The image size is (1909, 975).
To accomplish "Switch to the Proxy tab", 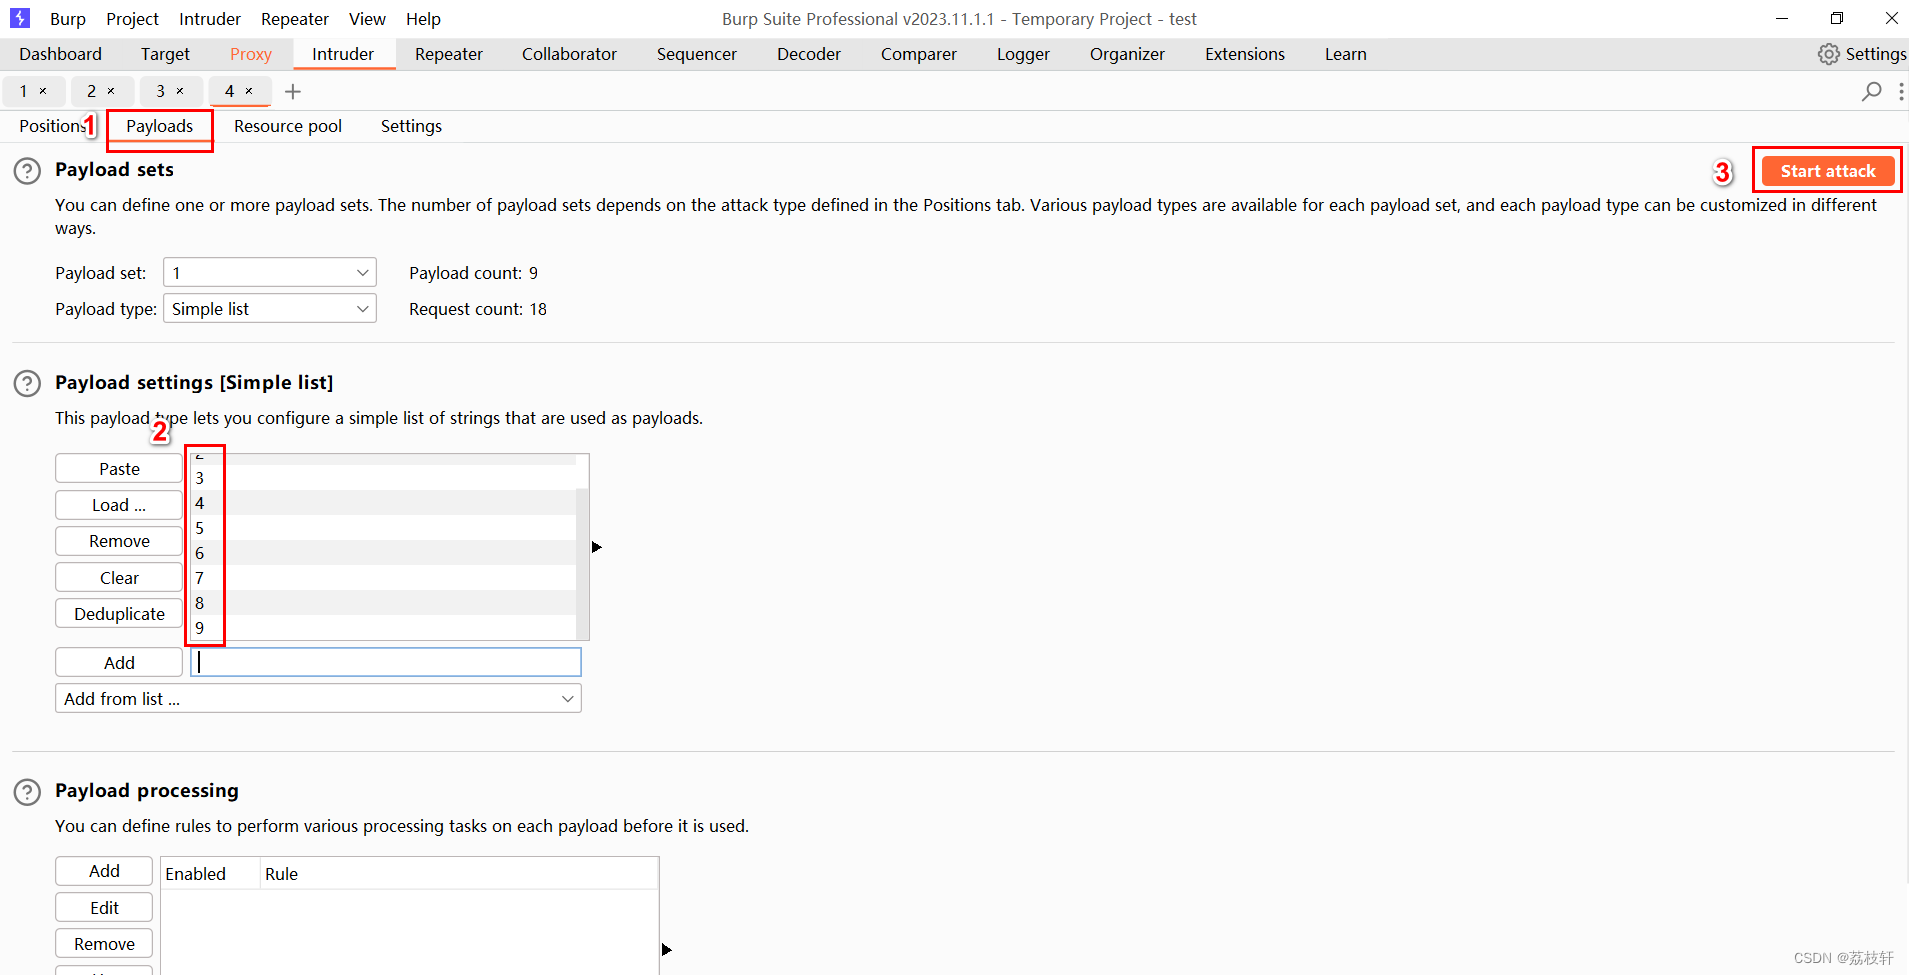I will 251,54.
